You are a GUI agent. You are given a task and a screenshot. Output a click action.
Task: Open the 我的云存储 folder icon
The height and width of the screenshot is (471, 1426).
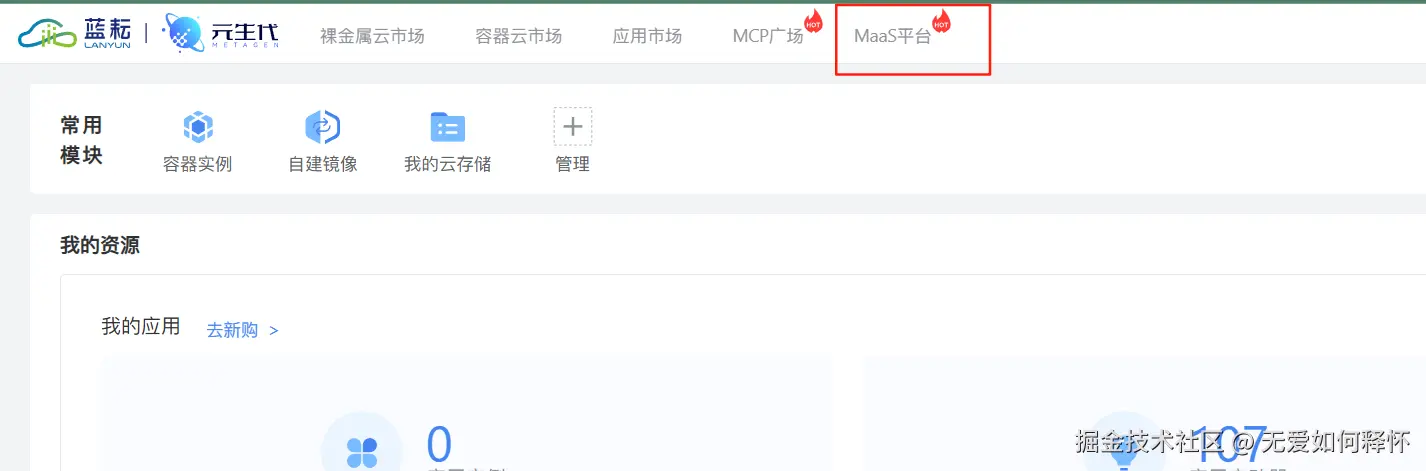point(448,127)
